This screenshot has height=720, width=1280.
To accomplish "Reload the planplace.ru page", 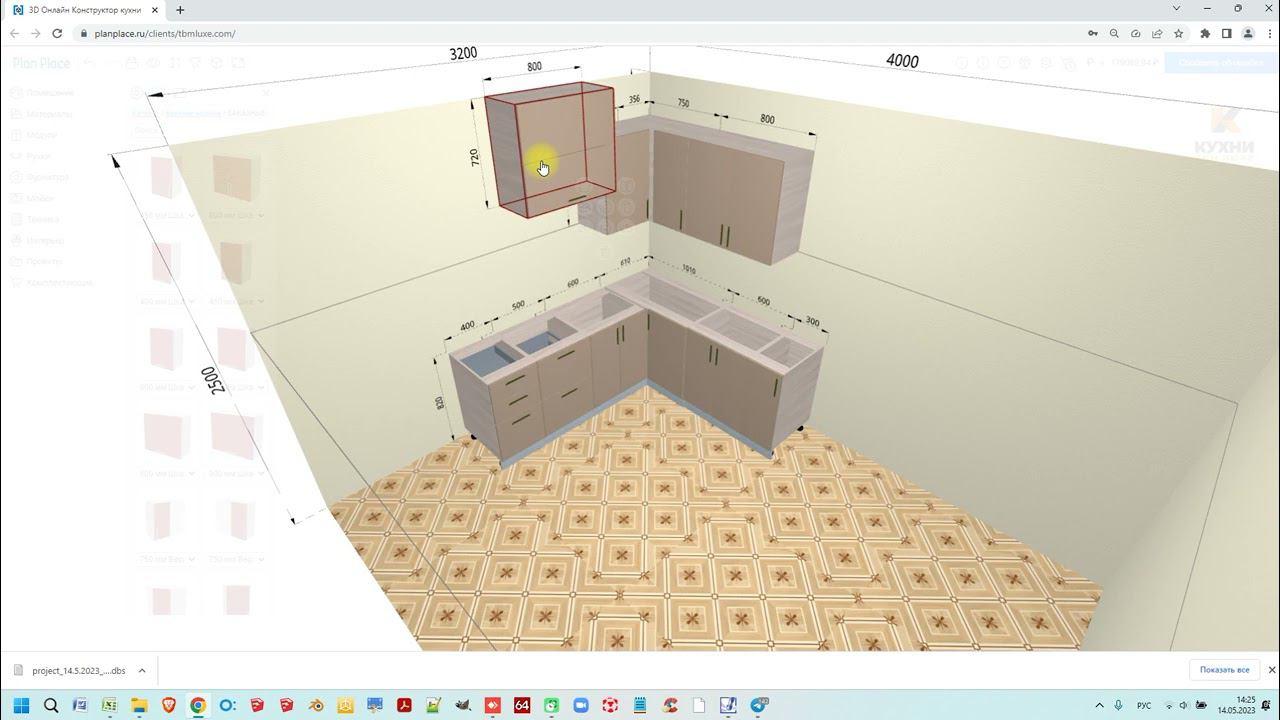I will tap(57, 33).
